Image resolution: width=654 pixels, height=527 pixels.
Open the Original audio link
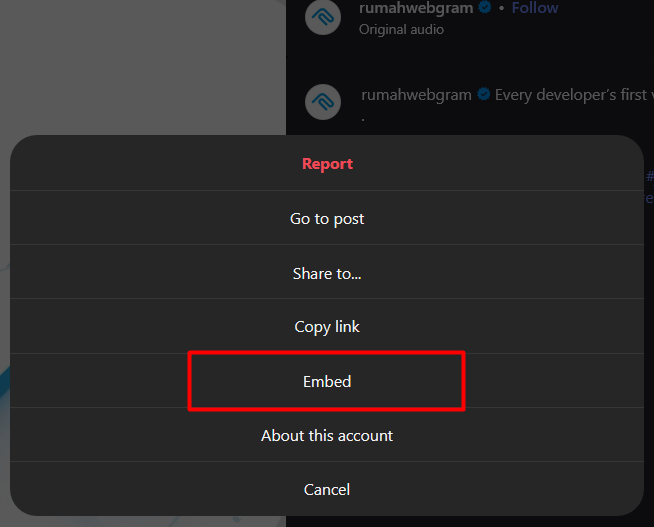(401, 29)
